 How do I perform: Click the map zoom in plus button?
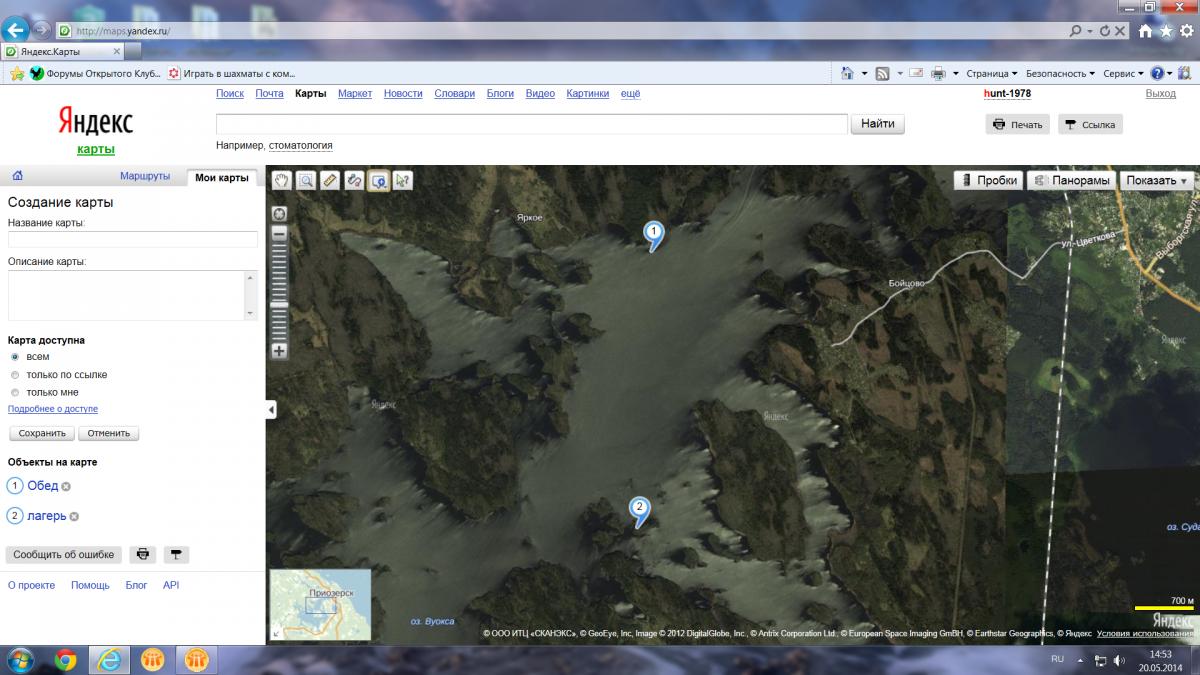(x=279, y=351)
